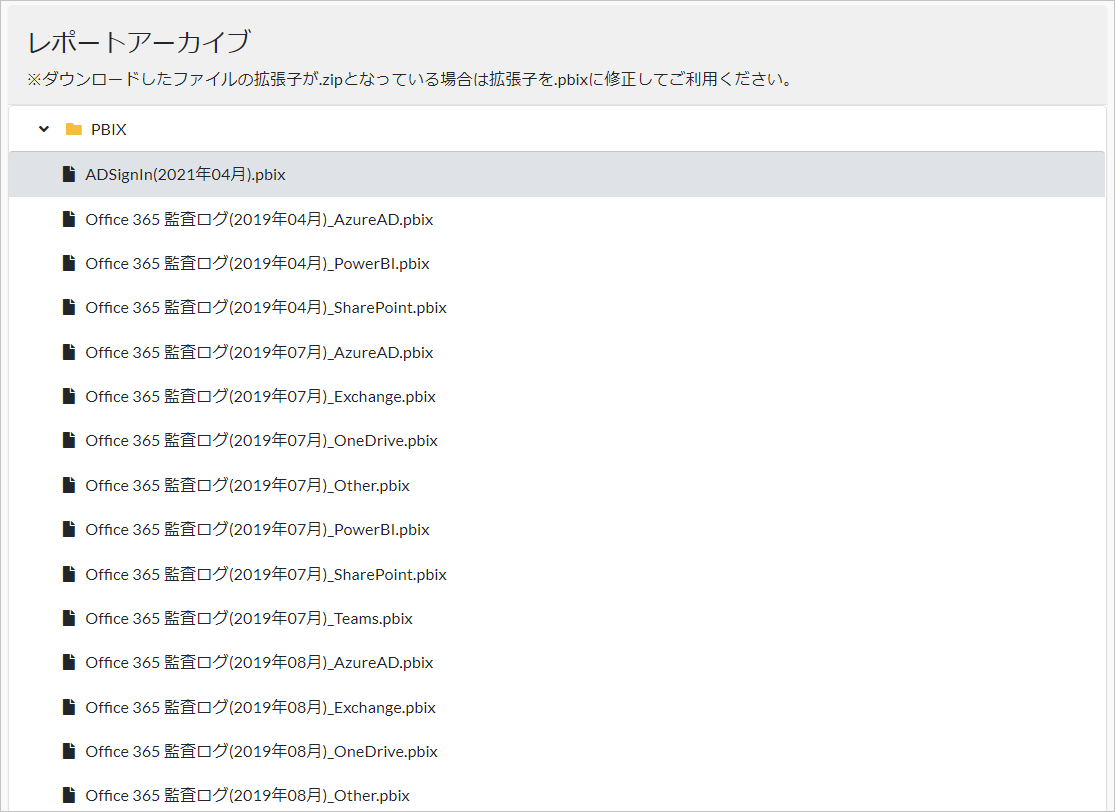Open Office 365 監査ログ(2019年04月)_AzureAD.pbix
This screenshot has width=1115, height=812.
pos(260,219)
